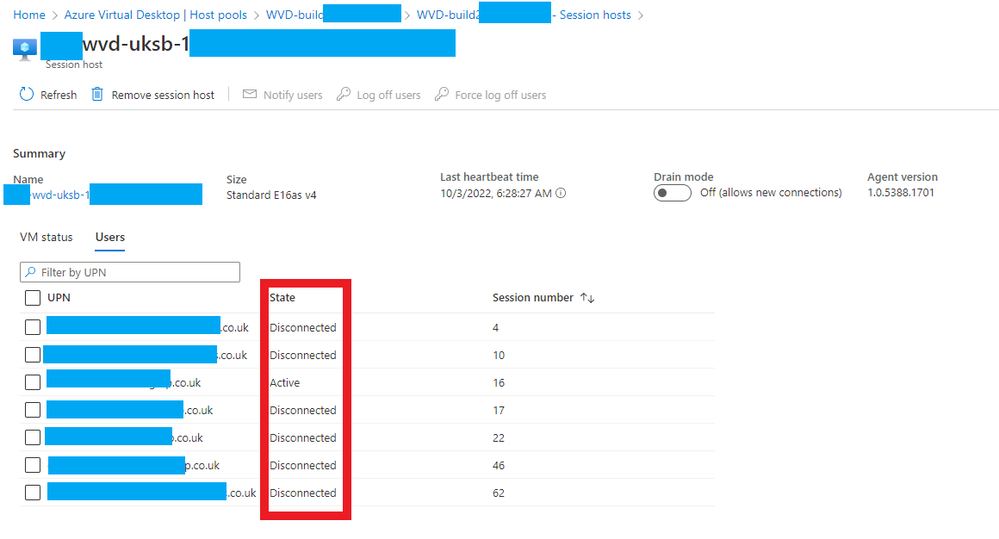Select the checkbox for session 62 user

[32, 492]
